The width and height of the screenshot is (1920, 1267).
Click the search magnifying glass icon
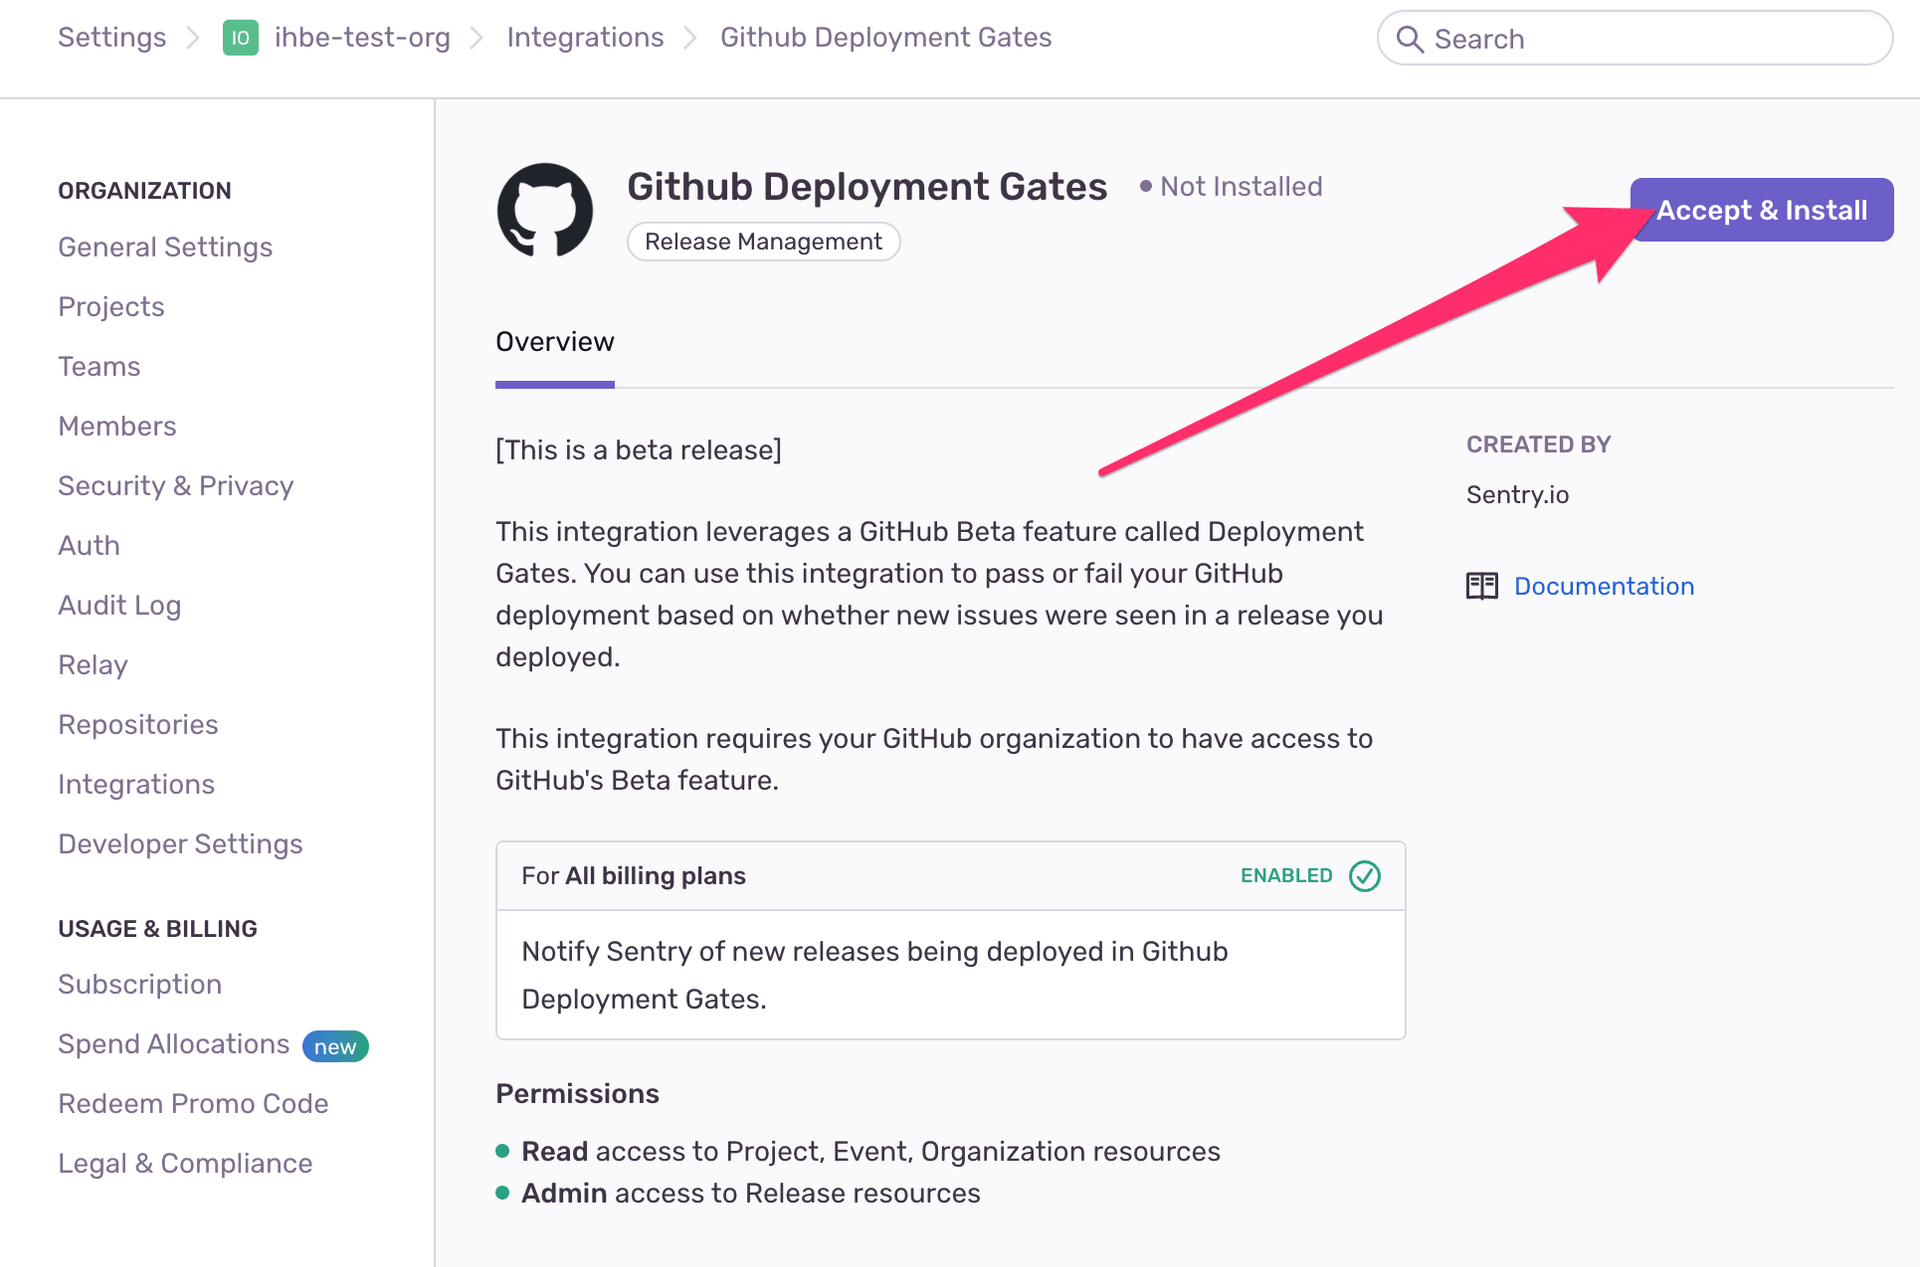1411,39
